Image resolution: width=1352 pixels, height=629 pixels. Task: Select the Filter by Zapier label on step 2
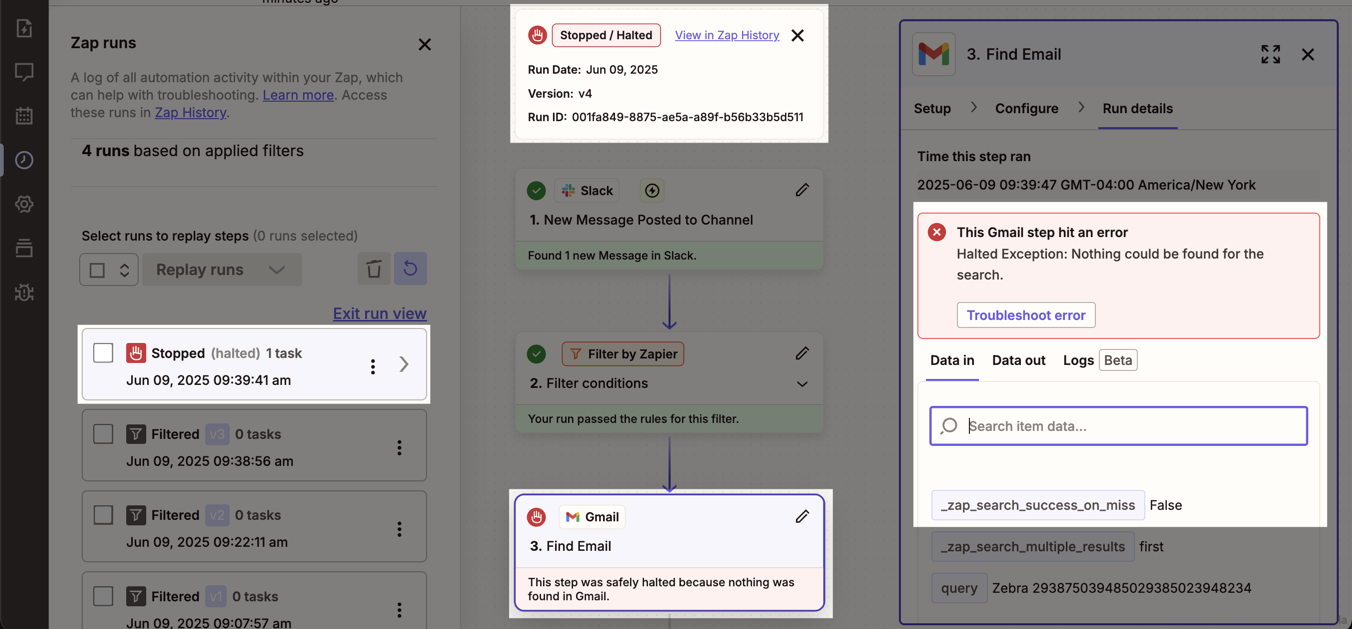click(623, 353)
